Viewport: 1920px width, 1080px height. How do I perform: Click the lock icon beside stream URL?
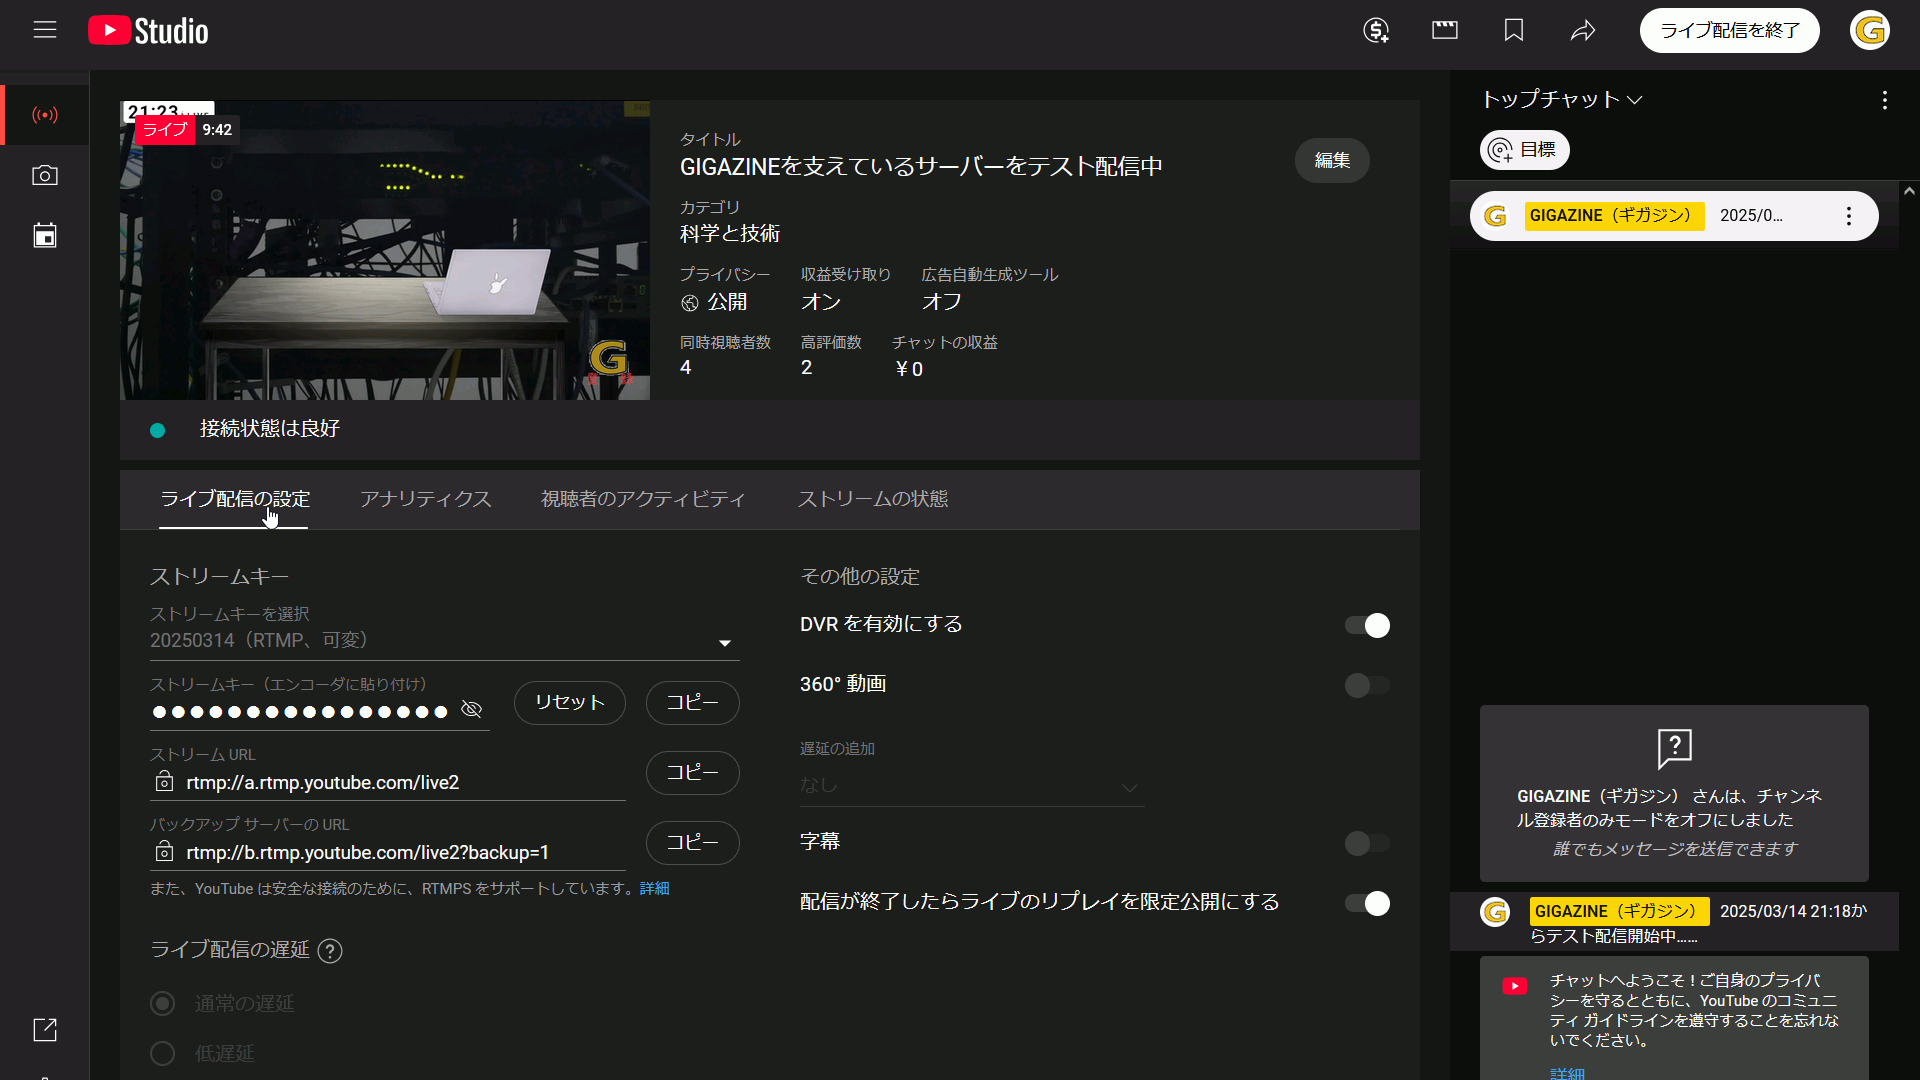point(165,782)
